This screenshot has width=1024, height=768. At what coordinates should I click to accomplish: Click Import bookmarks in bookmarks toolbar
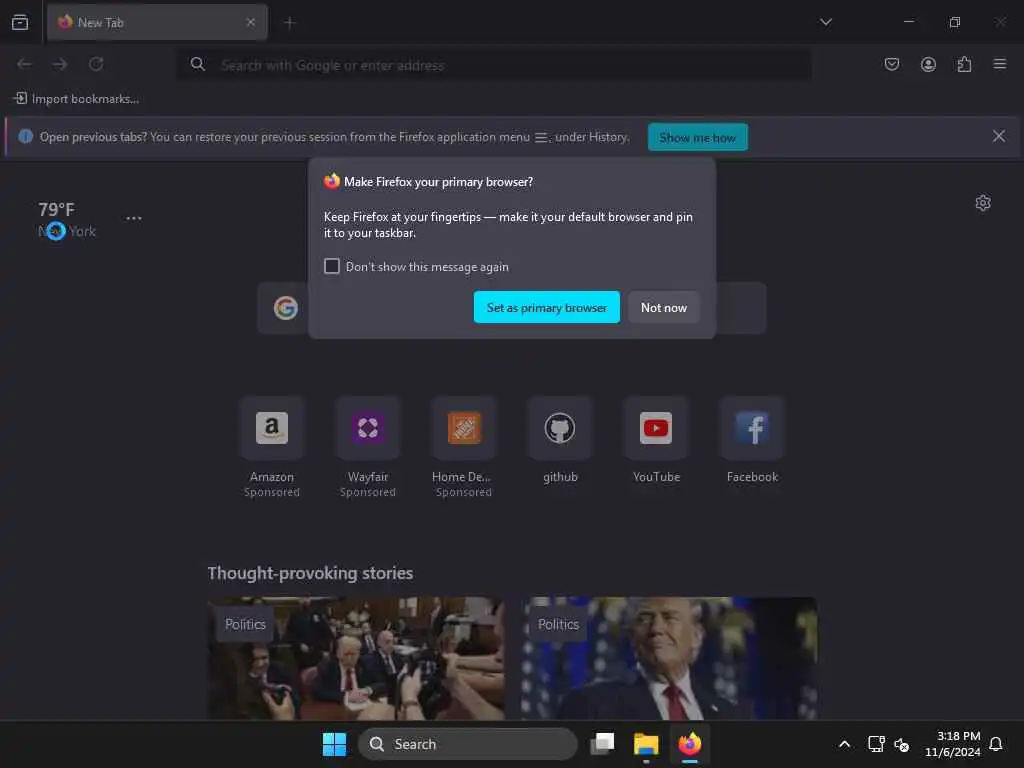(76, 99)
